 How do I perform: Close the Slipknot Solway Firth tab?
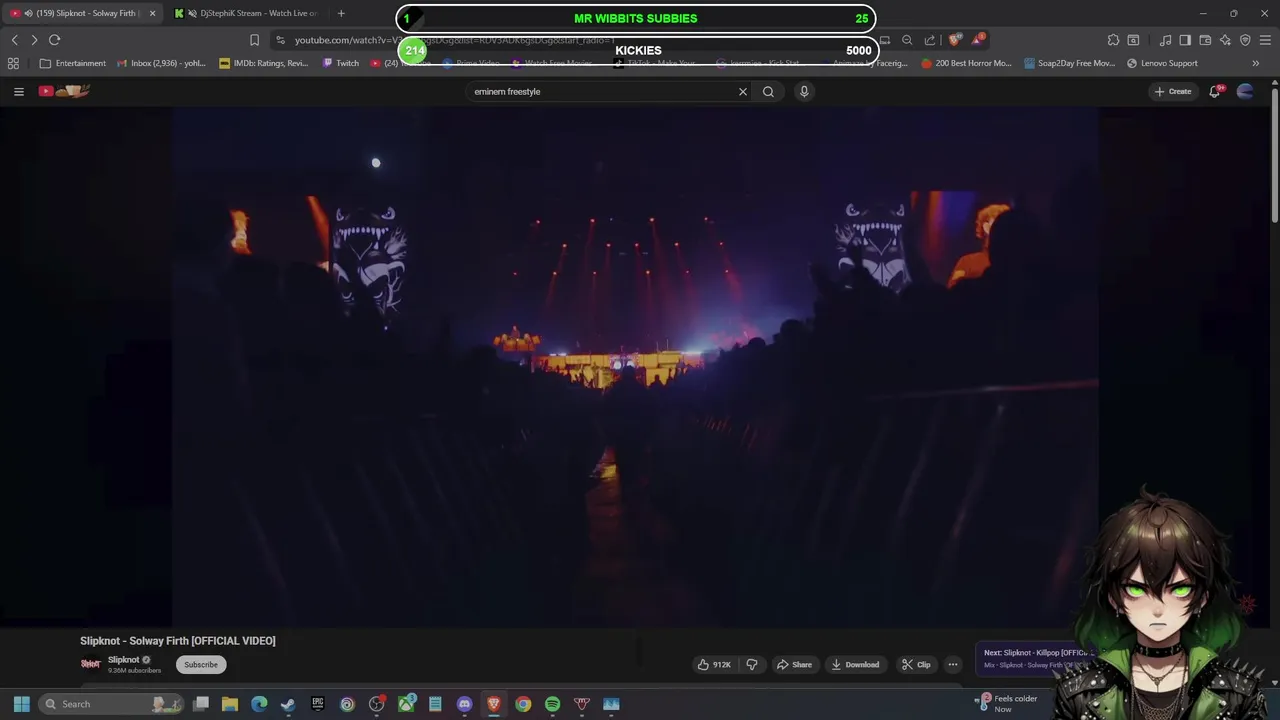point(152,13)
